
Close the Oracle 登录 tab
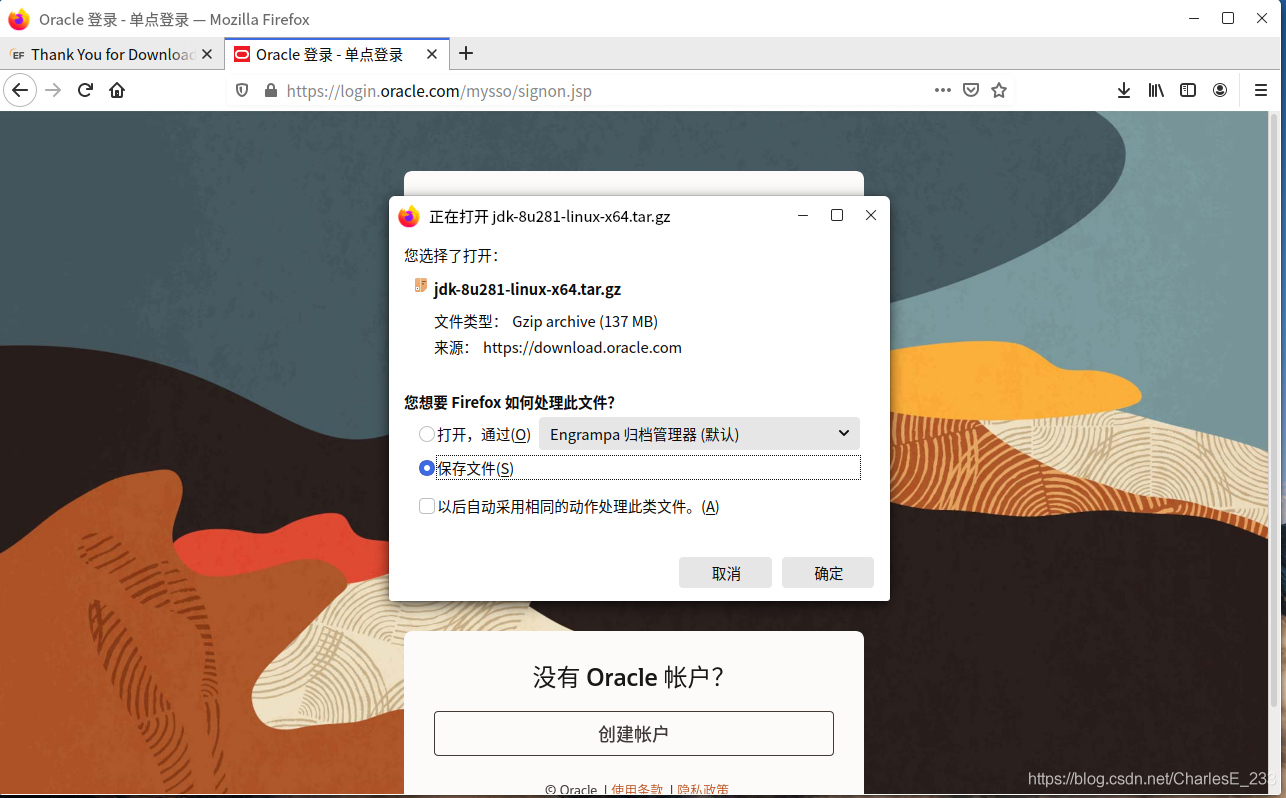432,54
